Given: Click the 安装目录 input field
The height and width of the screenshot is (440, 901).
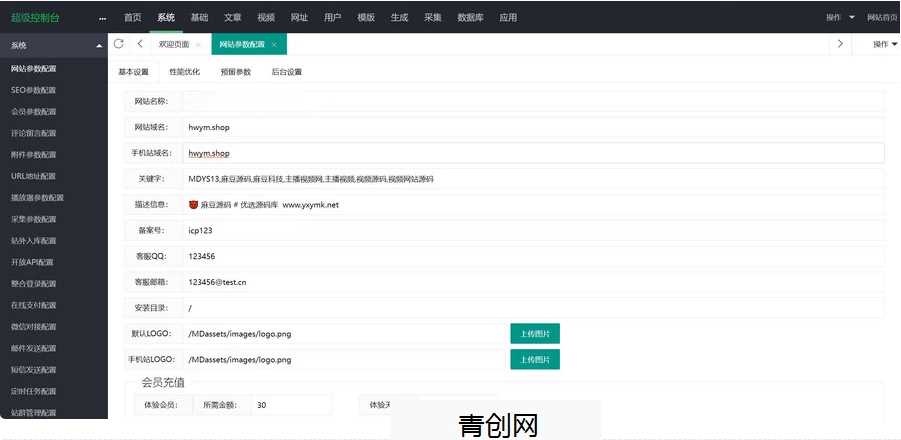Looking at the screenshot, I should click(x=533, y=308).
